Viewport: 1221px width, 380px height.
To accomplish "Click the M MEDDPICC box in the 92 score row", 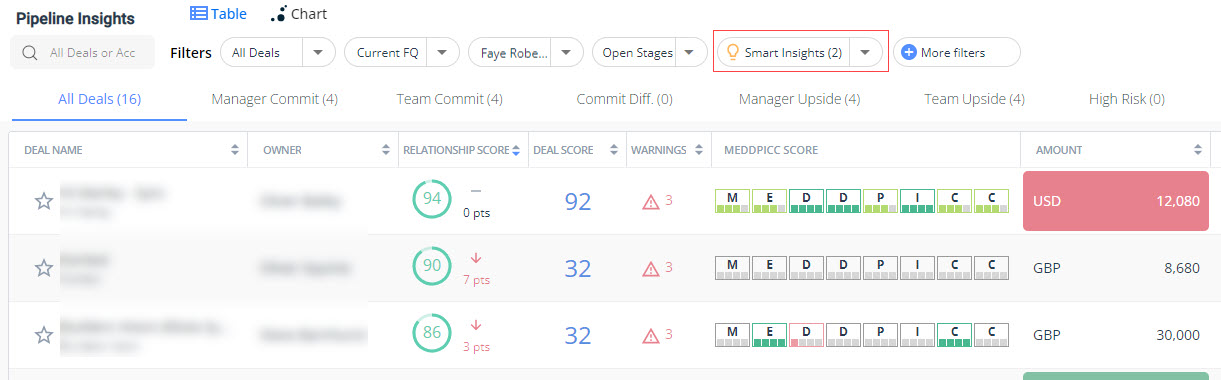I will pos(732,201).
